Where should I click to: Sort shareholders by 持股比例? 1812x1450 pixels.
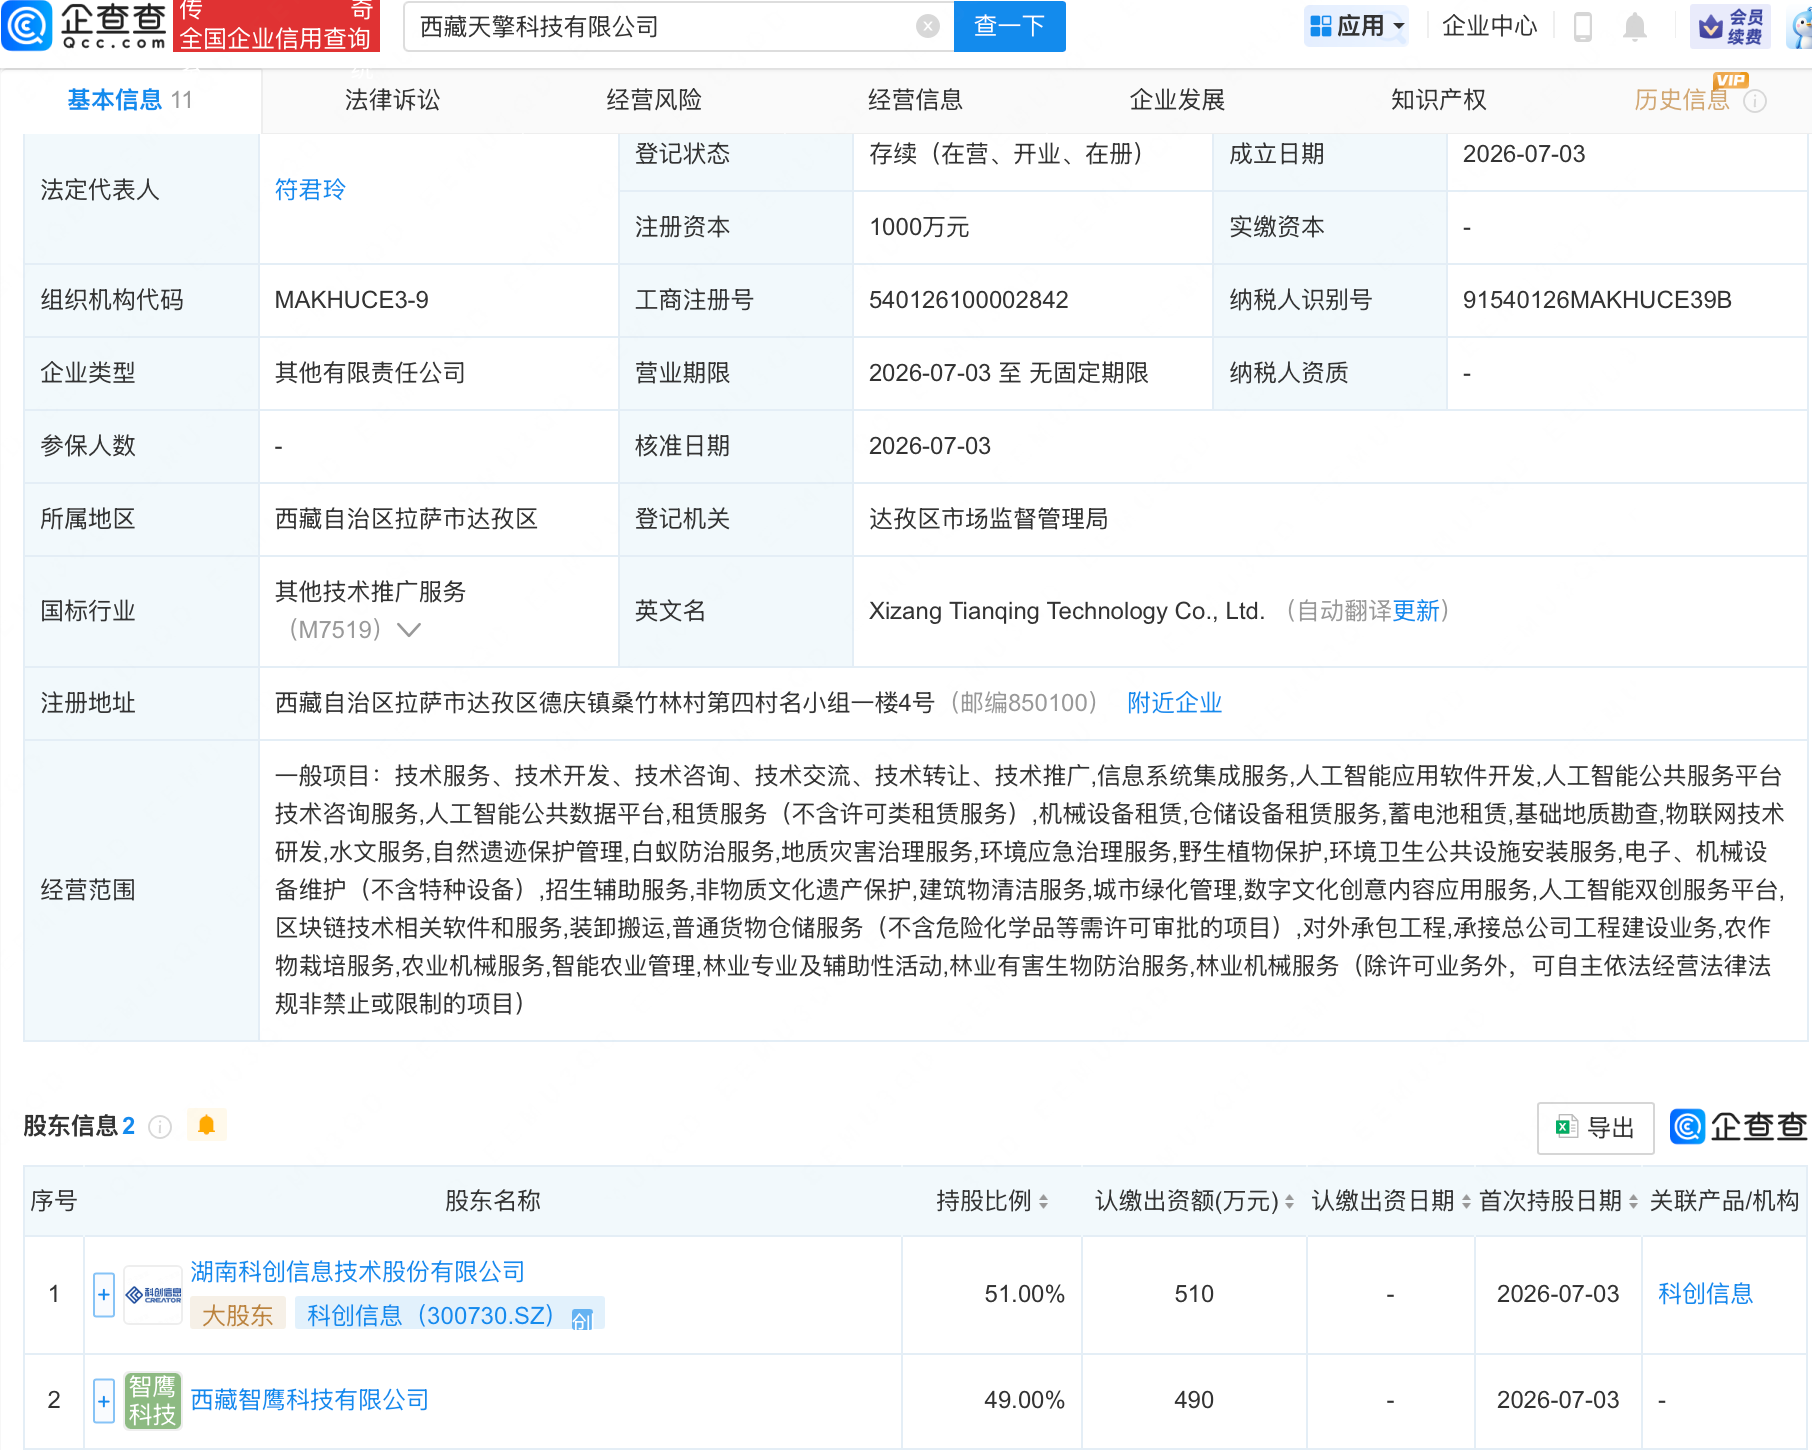[x=1043, y=1202]
